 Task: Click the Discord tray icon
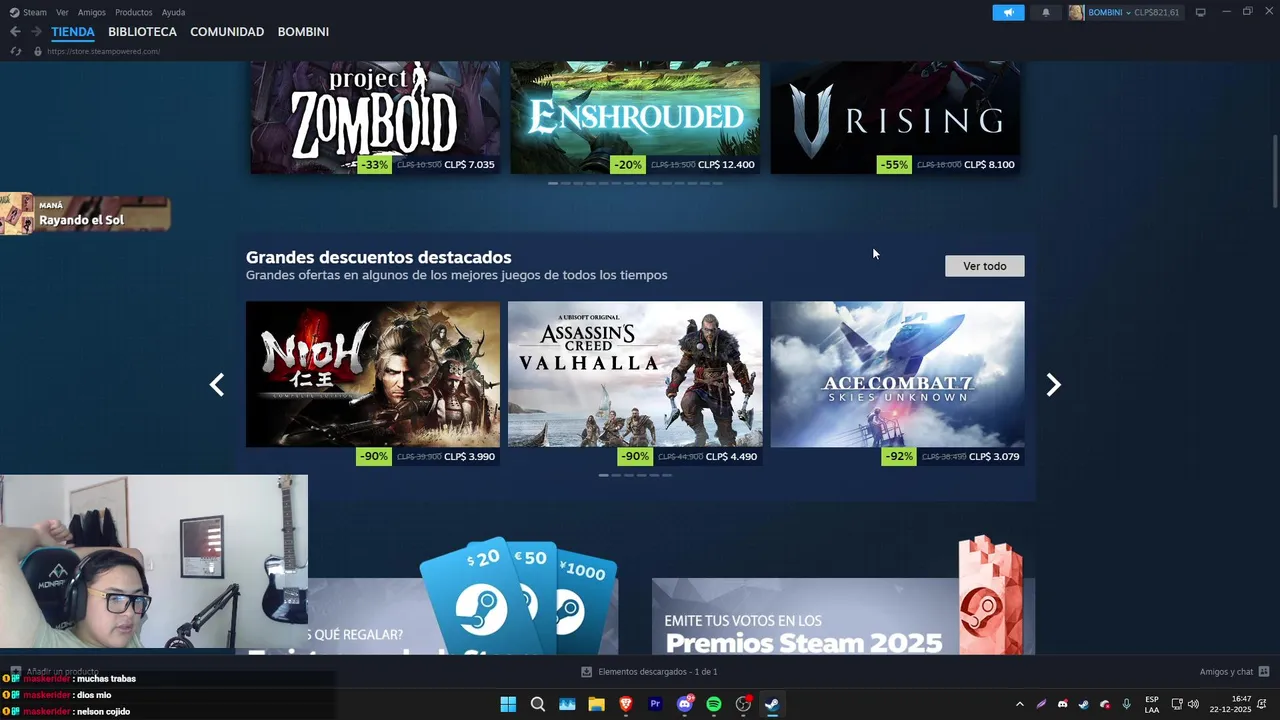pos(1062,704)
